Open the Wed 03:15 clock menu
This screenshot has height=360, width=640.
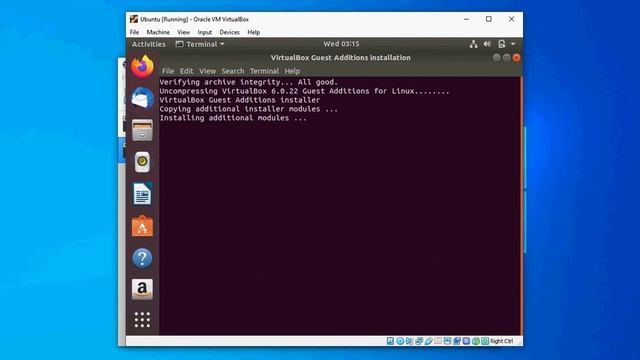(x=341, y=44)
